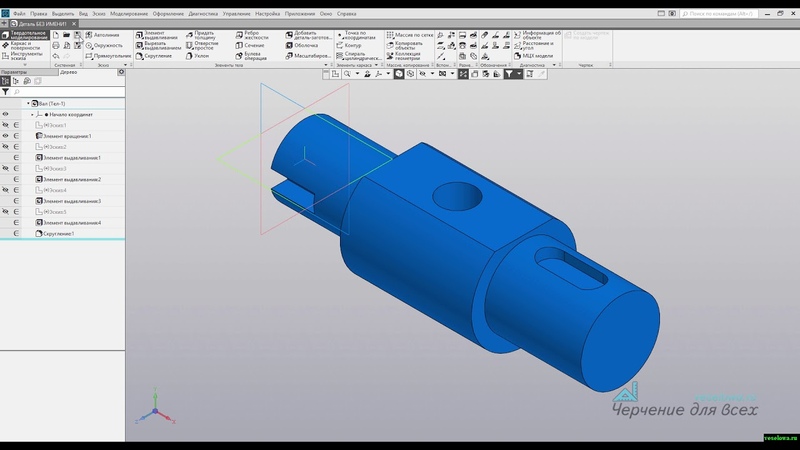
Task: Choose the Контур command
Action: (x=349, y=45)
